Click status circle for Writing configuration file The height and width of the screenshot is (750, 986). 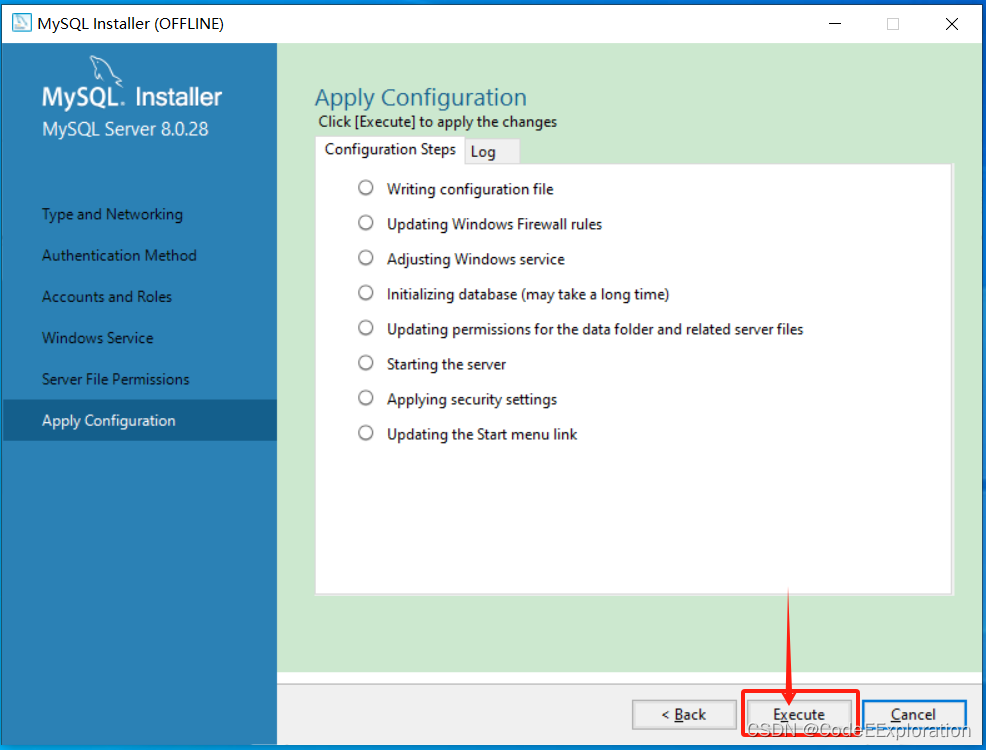[x=365, y=188]
